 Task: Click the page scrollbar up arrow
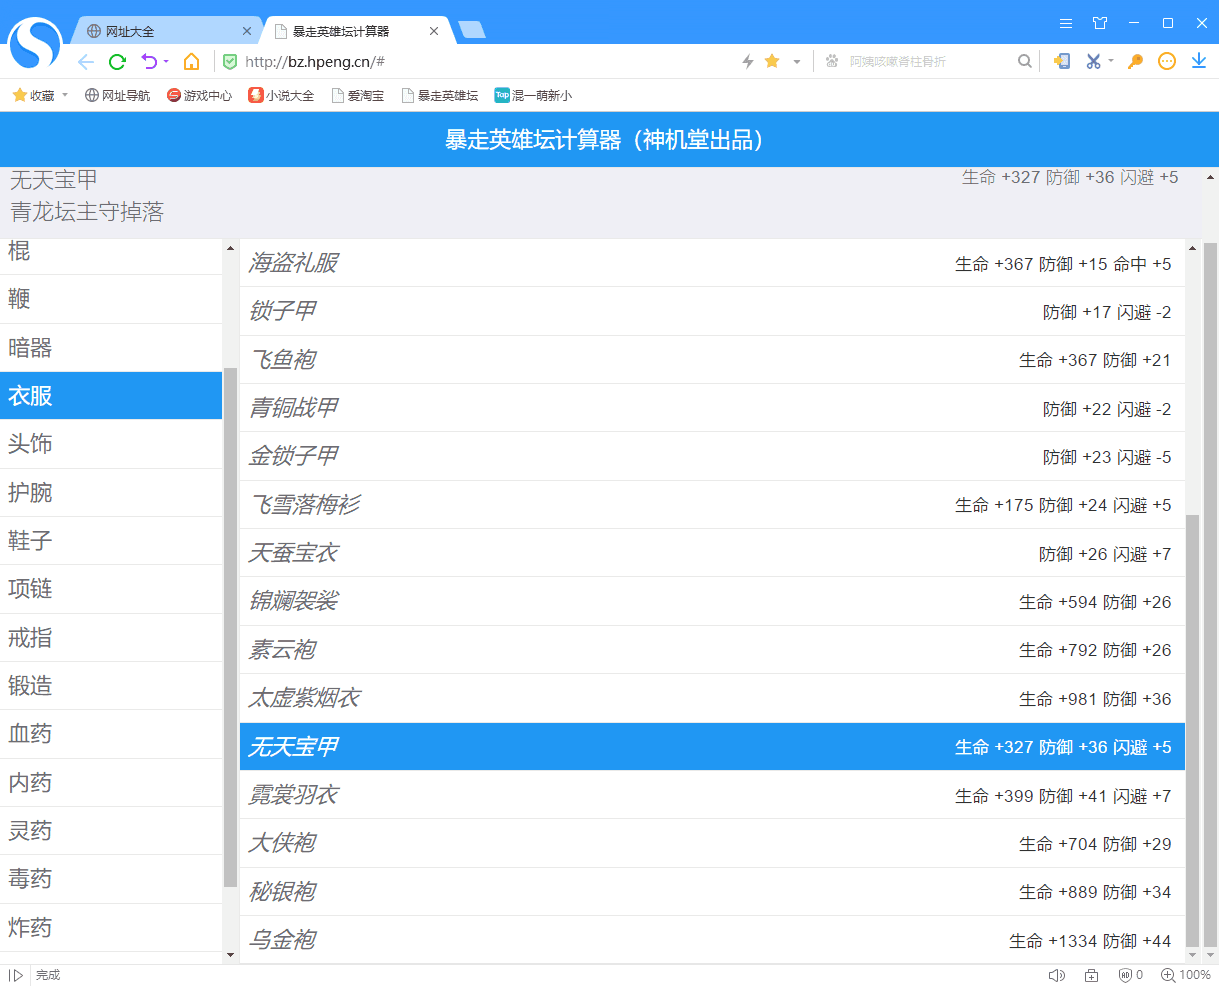tap(1210, 177)
